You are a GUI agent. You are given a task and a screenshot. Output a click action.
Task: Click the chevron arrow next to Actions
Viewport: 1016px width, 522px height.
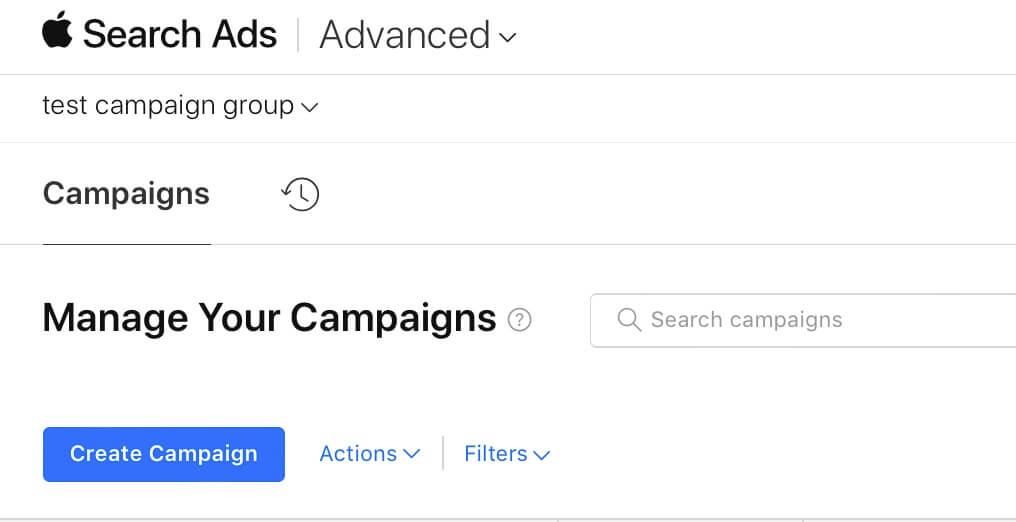[412, 454]
